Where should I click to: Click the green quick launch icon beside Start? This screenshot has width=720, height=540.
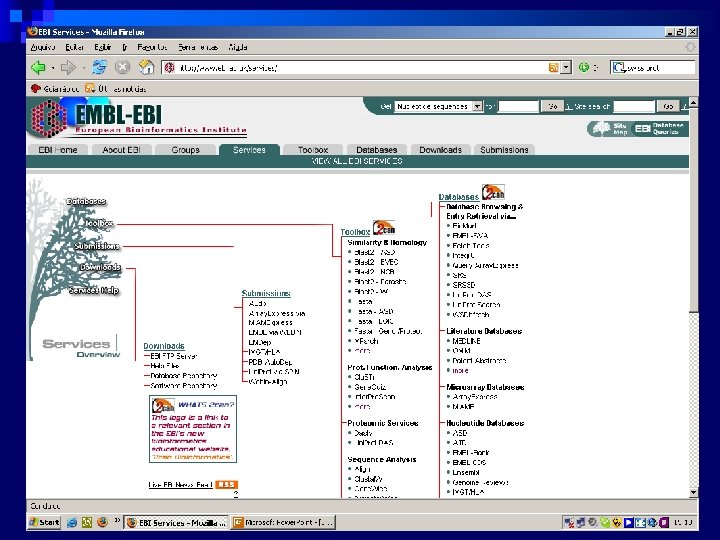pos(87,522)
